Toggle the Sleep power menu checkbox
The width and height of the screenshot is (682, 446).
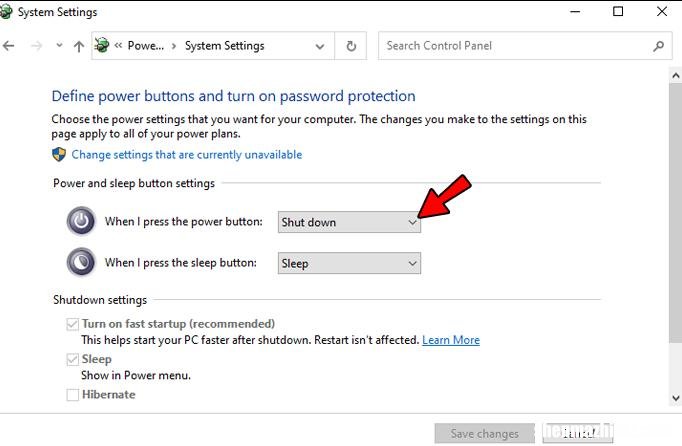click(x=73, y=359)
